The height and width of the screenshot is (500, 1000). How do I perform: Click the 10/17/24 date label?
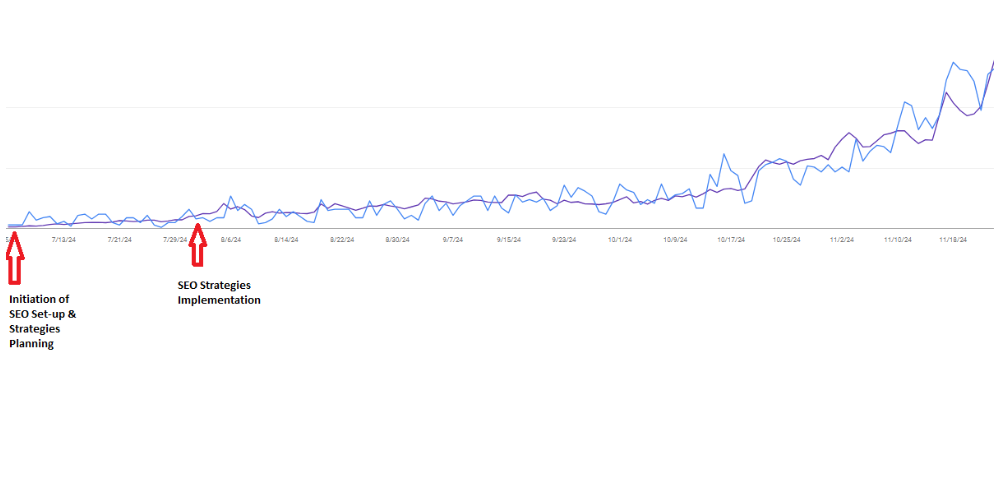click(731, 240)
